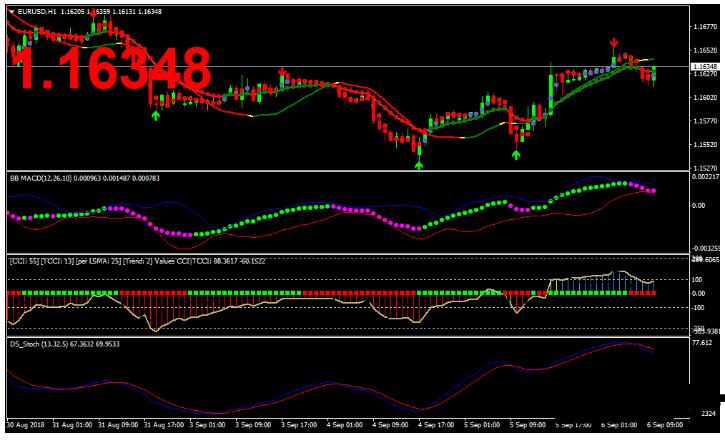
Task: Click the 6 Sep 01:00 time label
Action: [619, 424]
